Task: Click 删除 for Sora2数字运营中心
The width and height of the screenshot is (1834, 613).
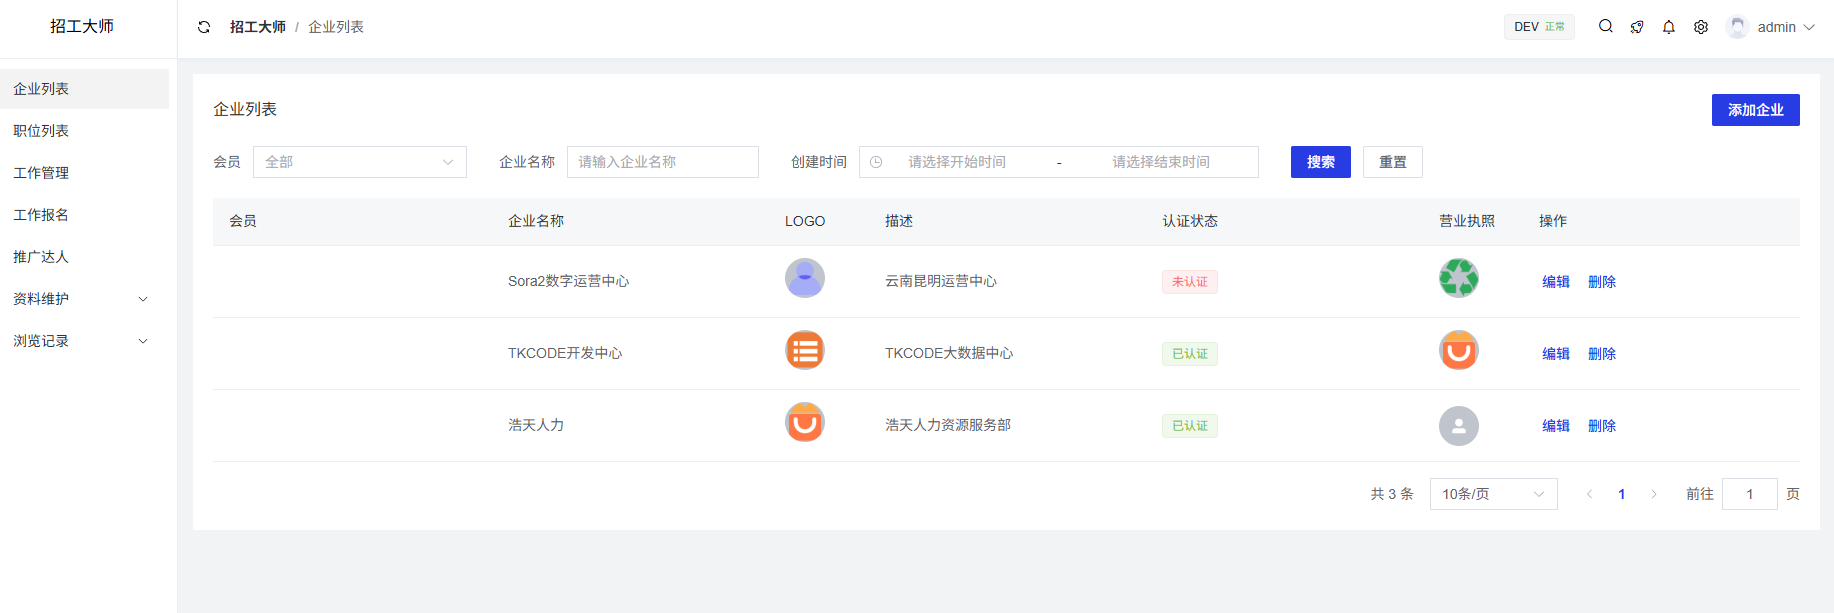Action: coord(1601,282)
